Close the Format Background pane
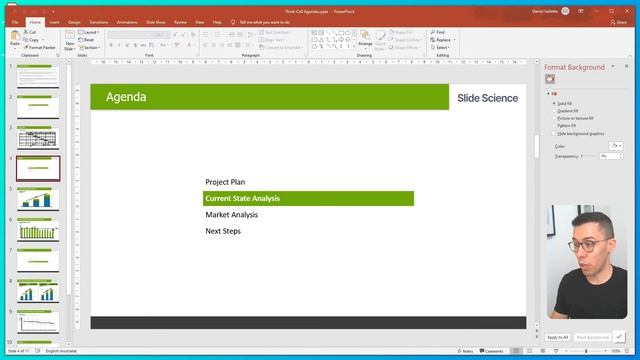640x360 pixels. click(x=627, y=66)
